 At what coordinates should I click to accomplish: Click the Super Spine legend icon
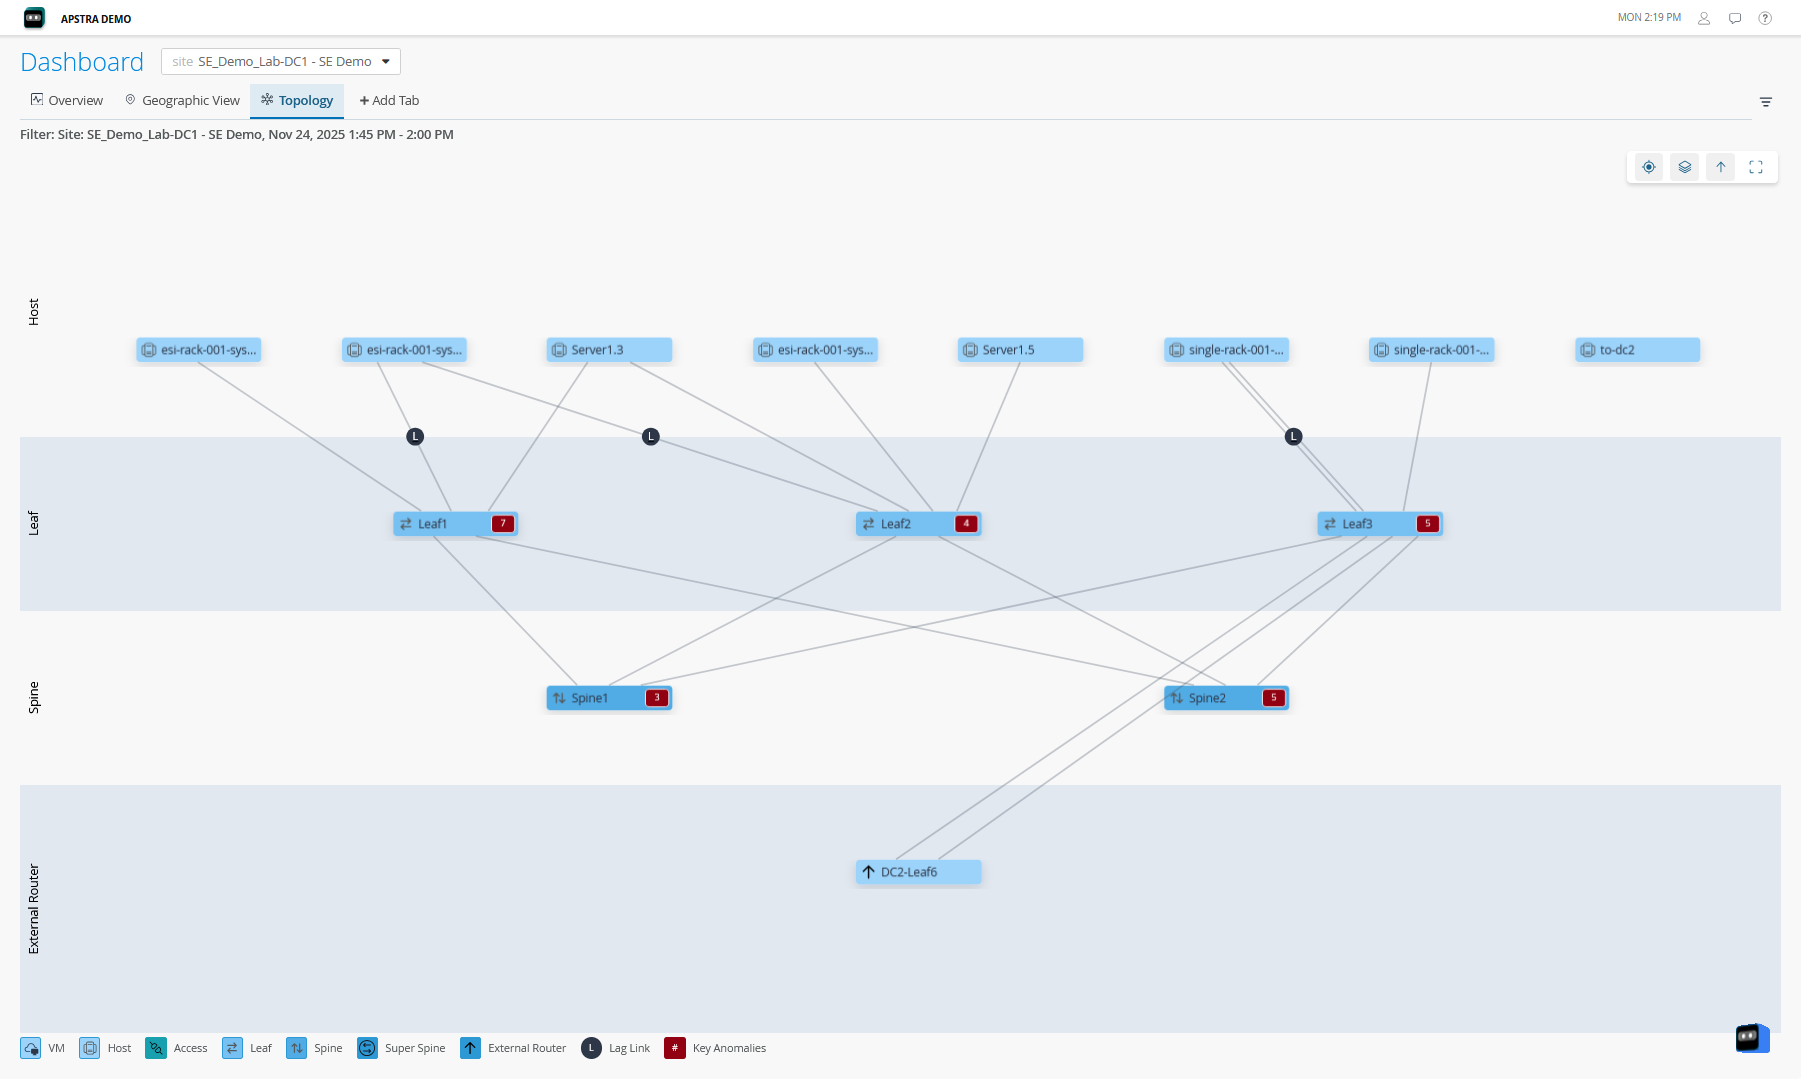pyautogui.click(x=367, y=1048)
